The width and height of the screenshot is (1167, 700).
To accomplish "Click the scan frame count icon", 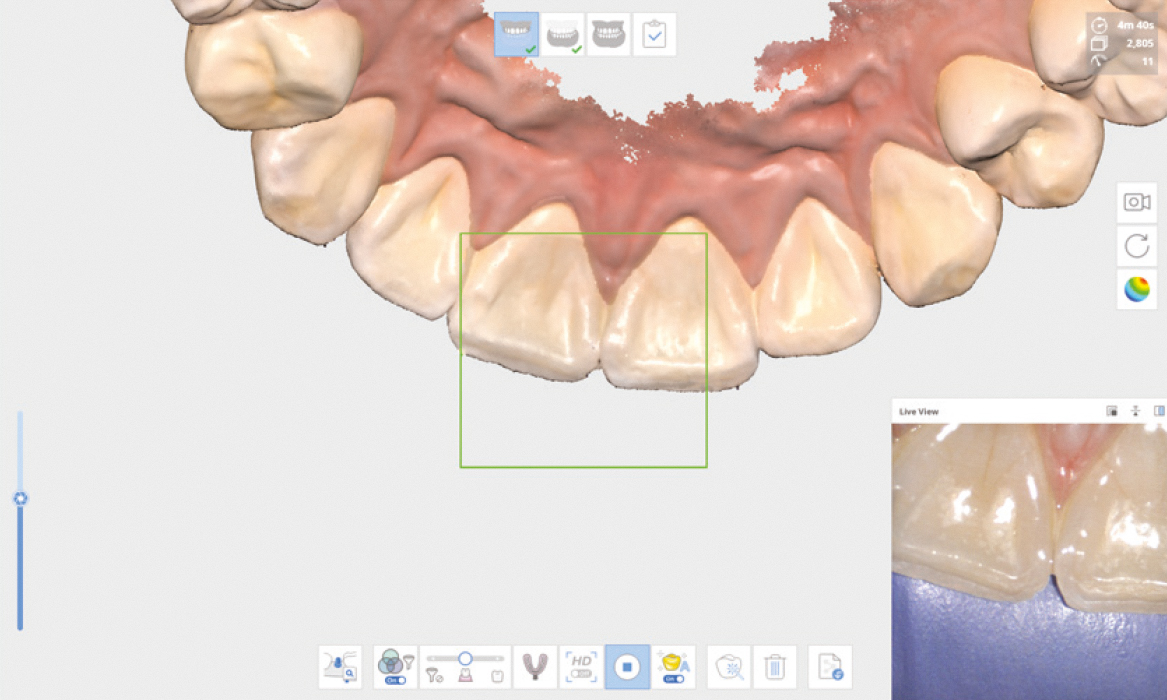I will pyautogui.click(x=1099, y=44).
